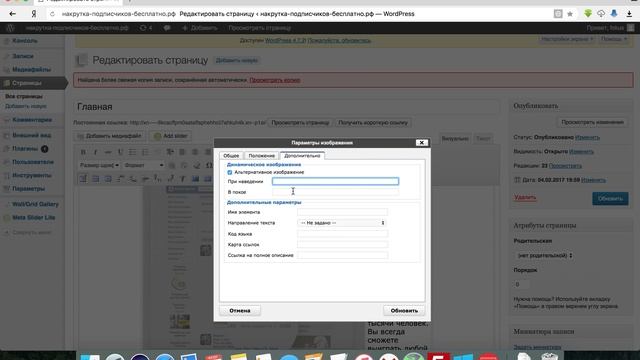This screenshot has height=360, width=640.
Task: Select the Дополнительно tab
Action: point(302,156)
